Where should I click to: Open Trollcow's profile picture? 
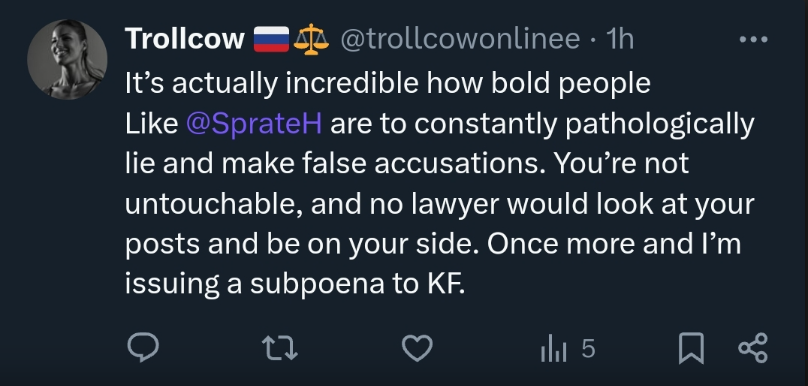67,59
